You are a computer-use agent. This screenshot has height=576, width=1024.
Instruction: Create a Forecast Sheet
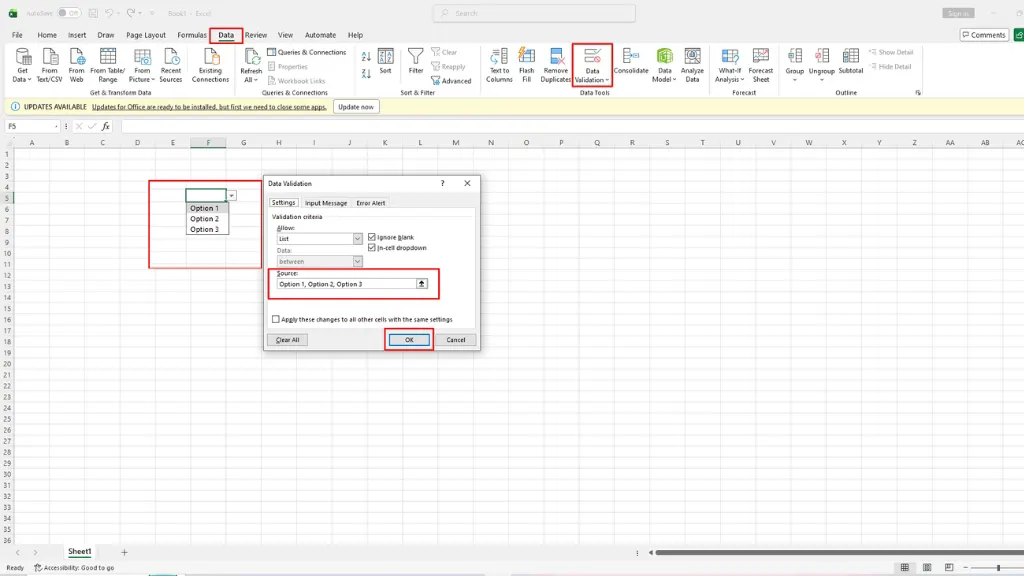[x=761, y=65]
